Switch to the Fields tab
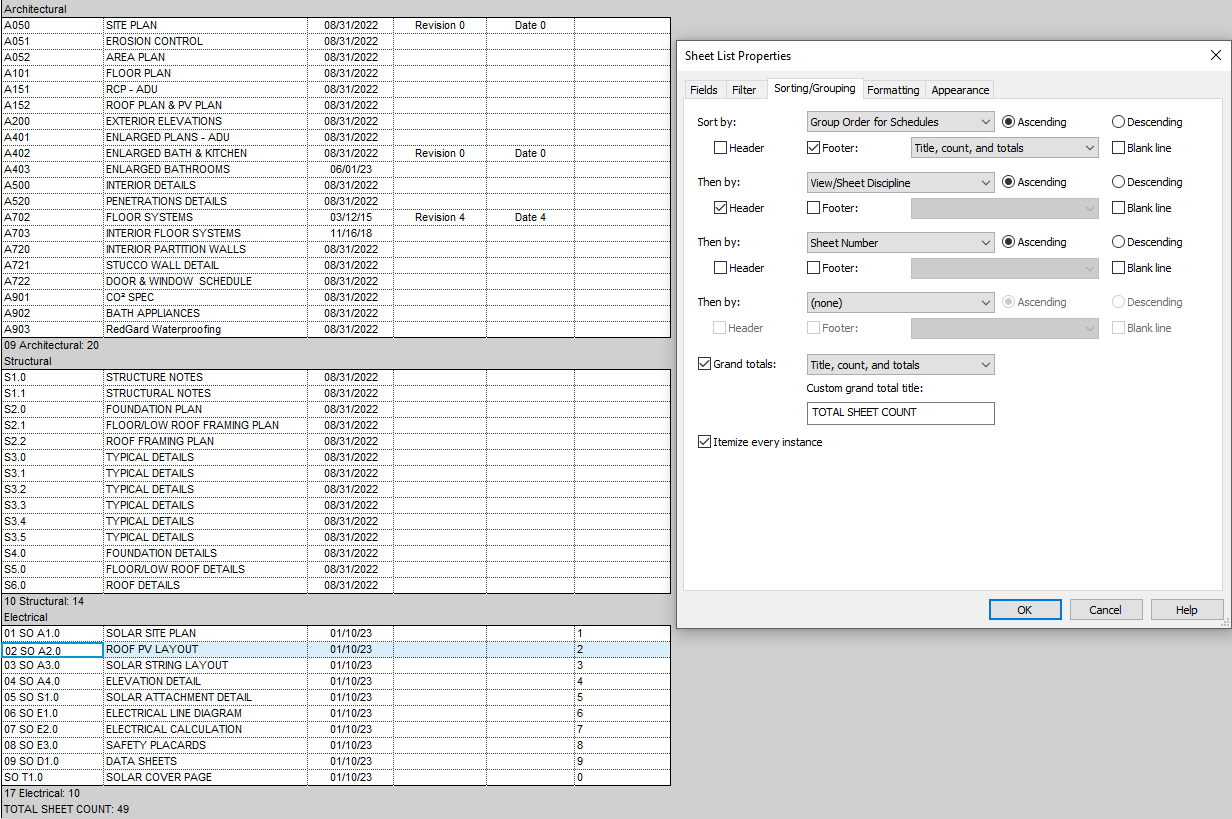Image resolution: width=1232 pixels, height=819 pixels. click(x=704, y=89)
